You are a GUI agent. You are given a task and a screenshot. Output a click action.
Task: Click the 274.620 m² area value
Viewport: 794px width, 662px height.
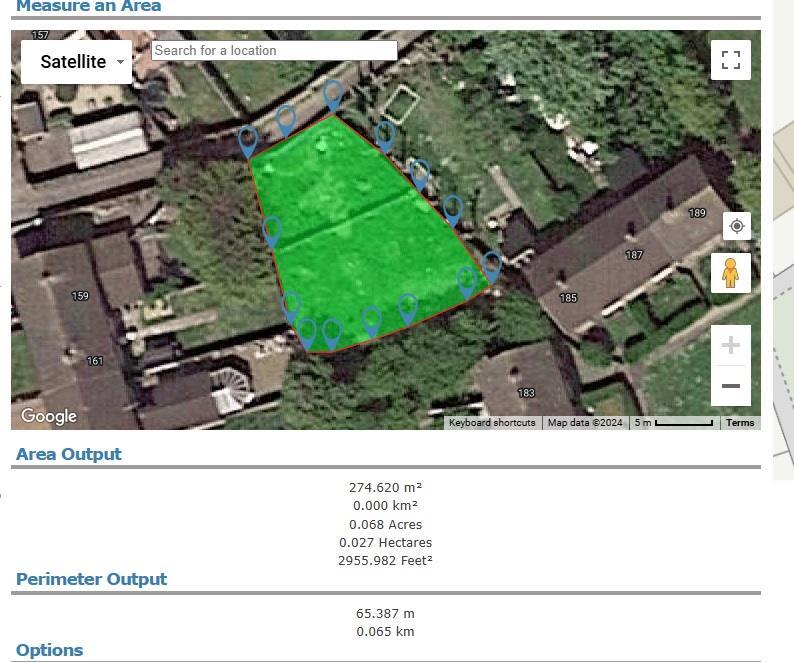pos(385,488)
